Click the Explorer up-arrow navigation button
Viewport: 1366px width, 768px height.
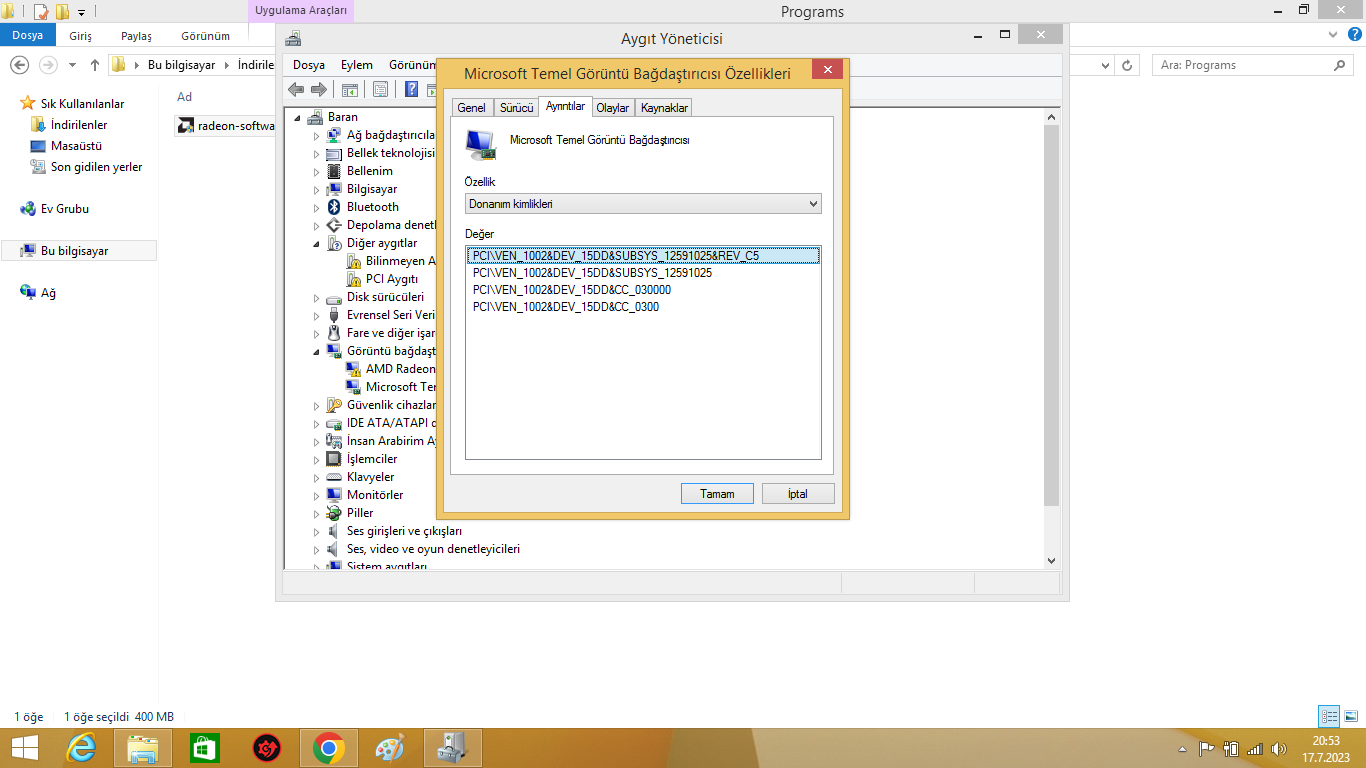coord(95,65)
